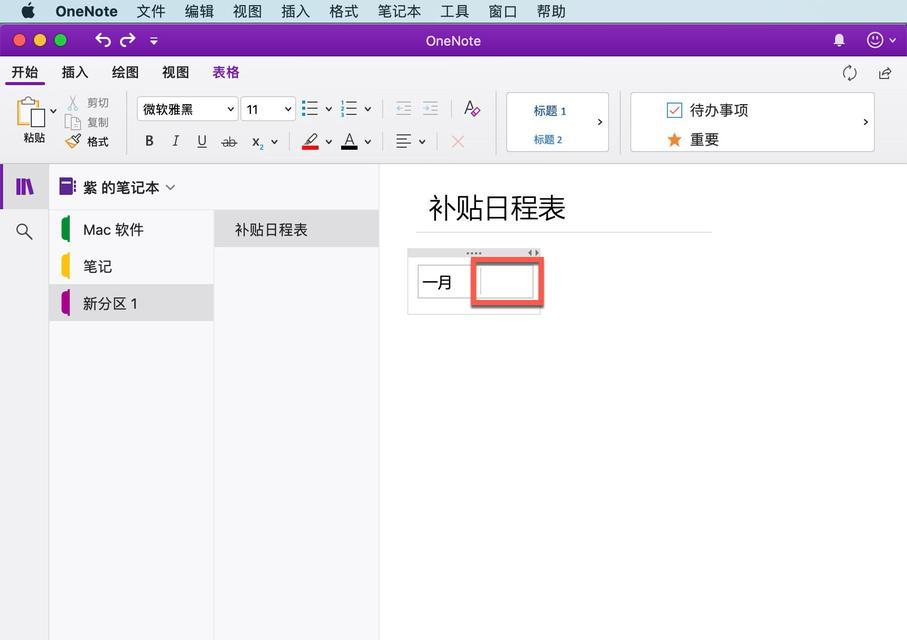Apply the 重要 star tag
The height and width of the screenshot is (640, 907).
click(x=692, y=139)
